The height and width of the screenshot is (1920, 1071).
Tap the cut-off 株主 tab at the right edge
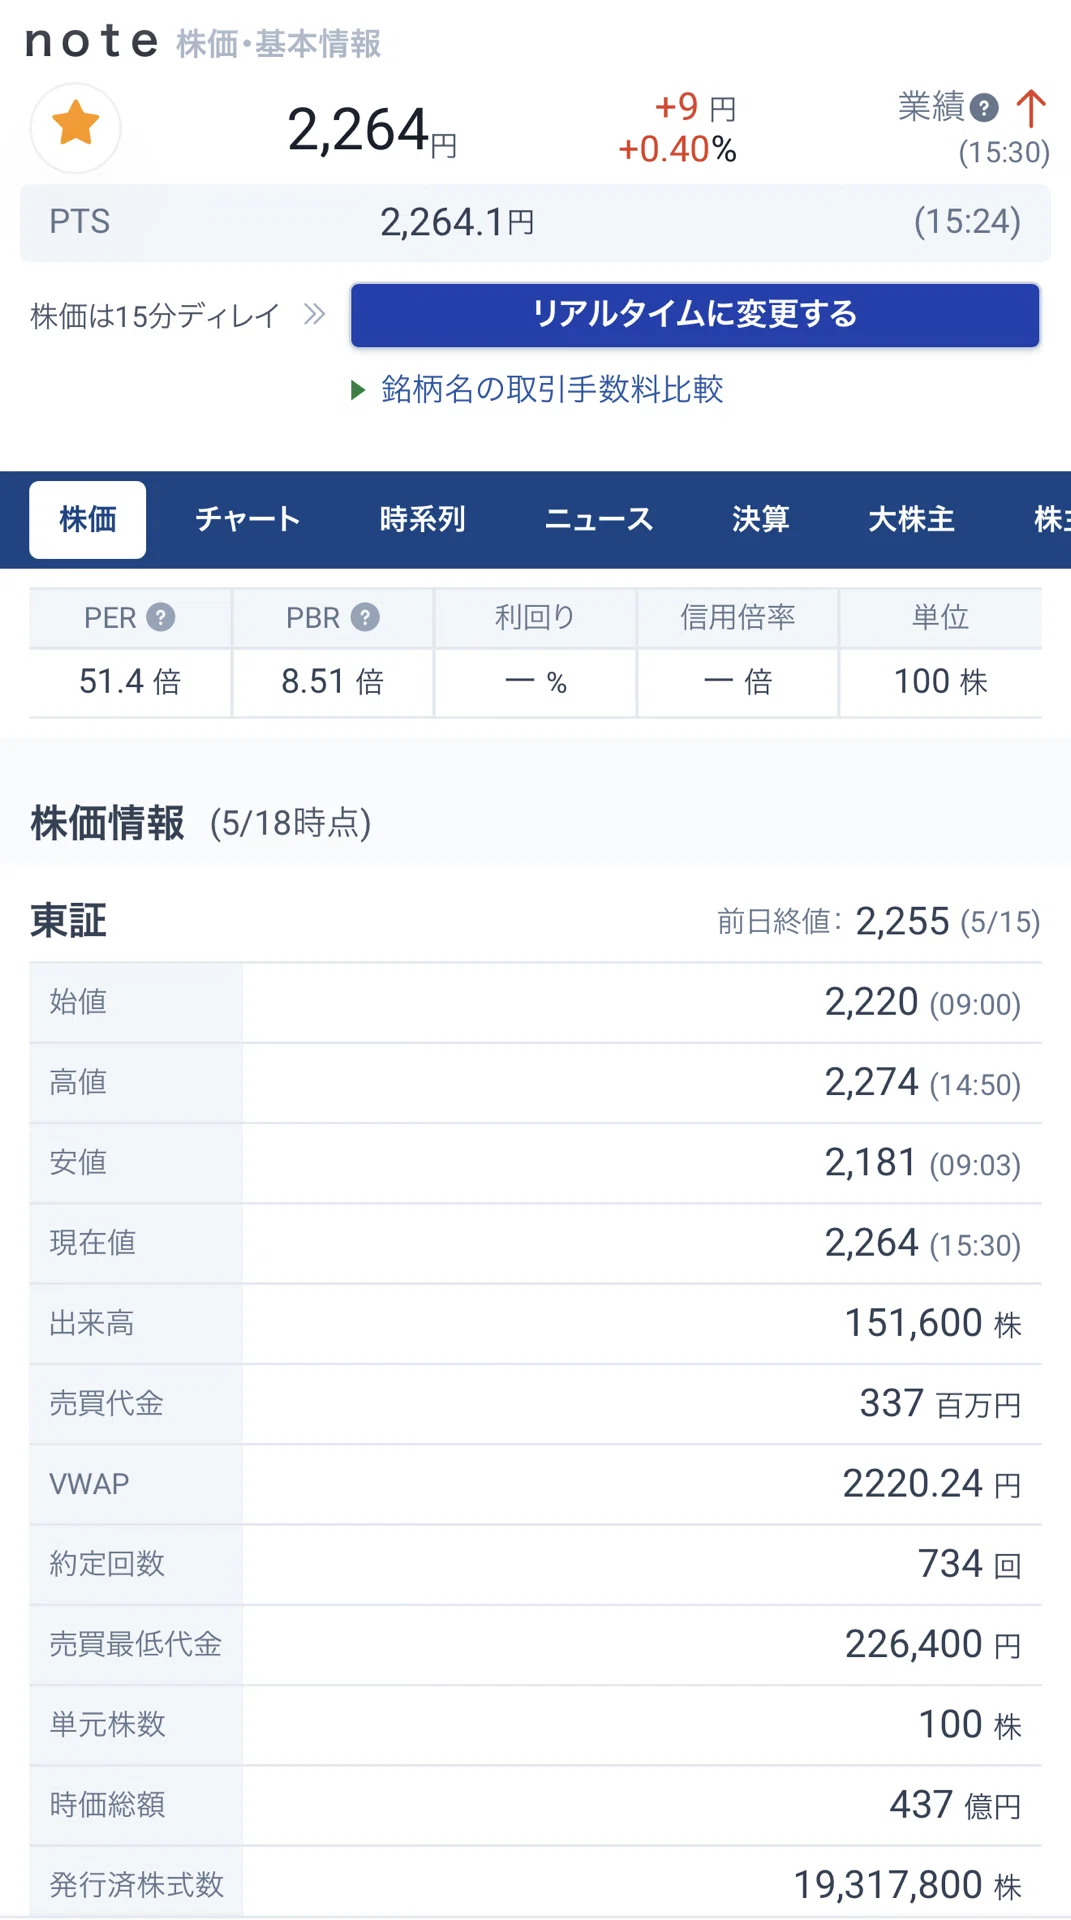click(1052, 520)
